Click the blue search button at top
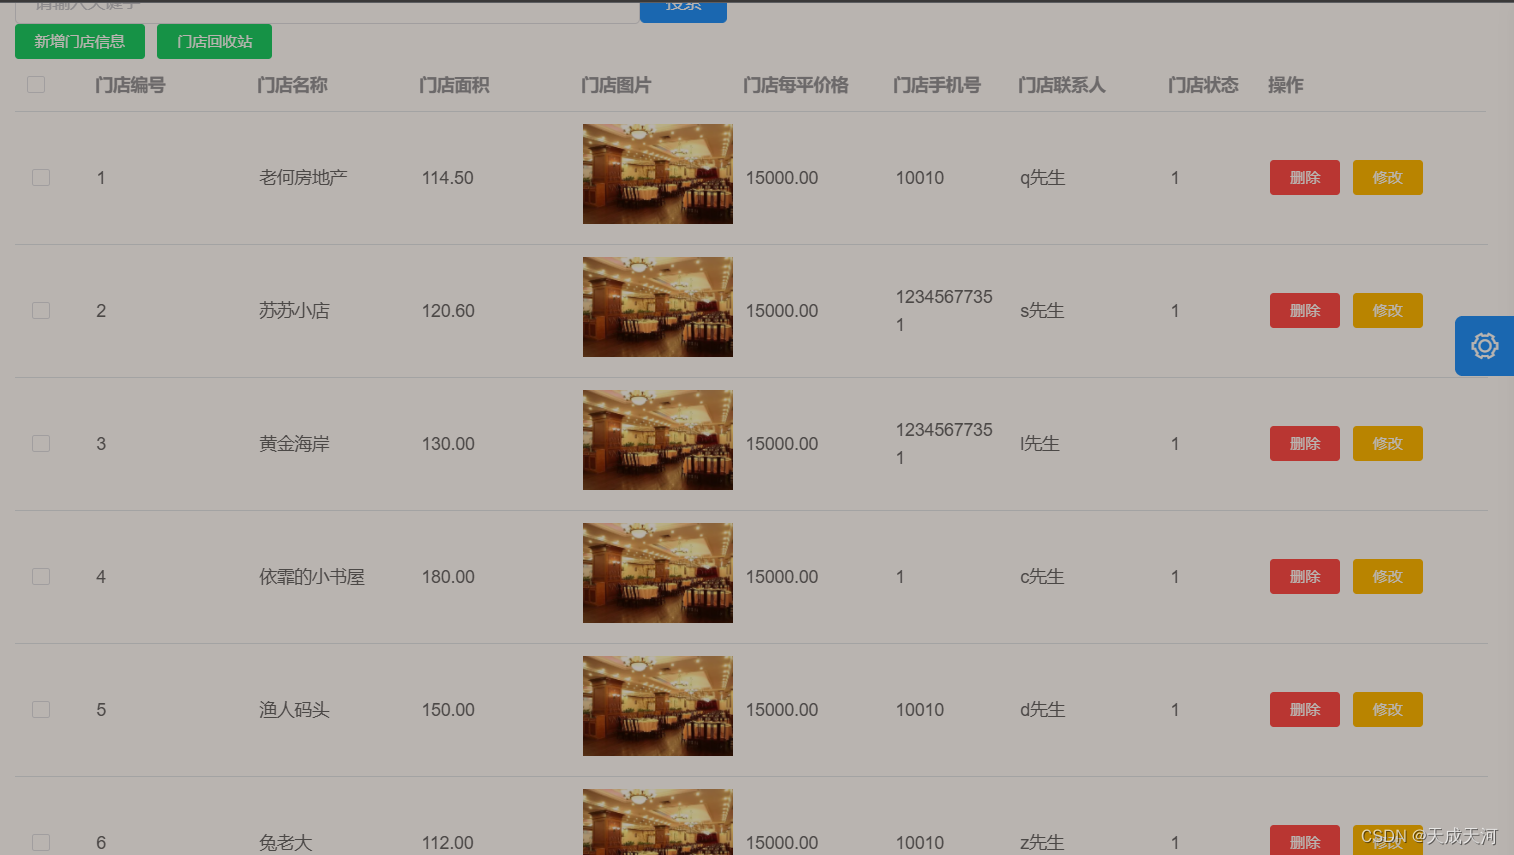 click(683, 10)
